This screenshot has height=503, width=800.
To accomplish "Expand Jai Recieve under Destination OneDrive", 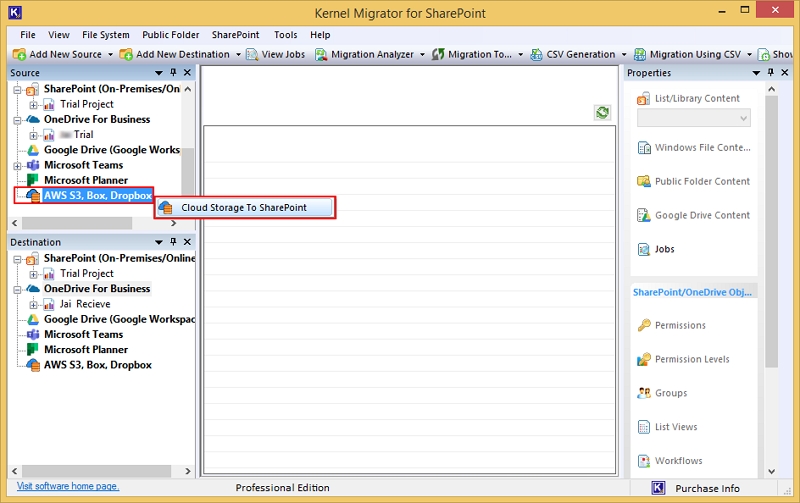I will pos(33,305).
